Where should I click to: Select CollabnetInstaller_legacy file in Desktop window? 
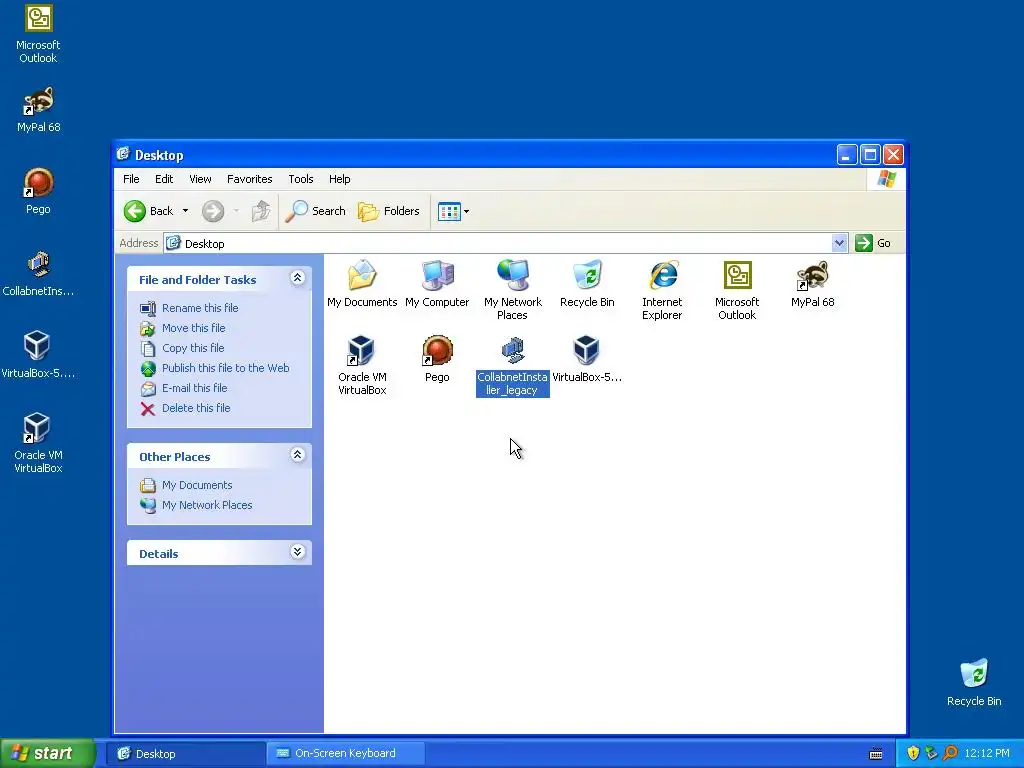point(513,366)
